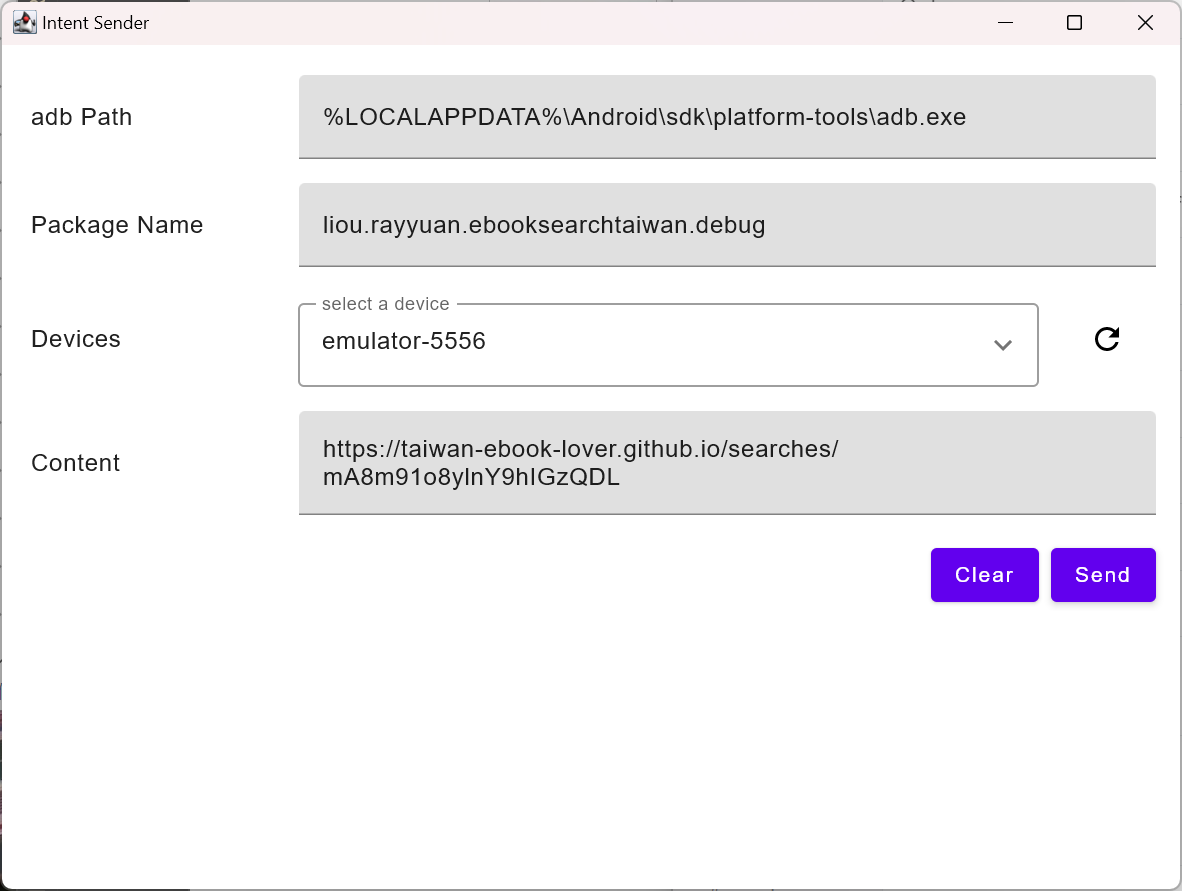Screen dimensions: 1182x891
Task: Click the refresh devices icon
Action: coord(1107,339)
